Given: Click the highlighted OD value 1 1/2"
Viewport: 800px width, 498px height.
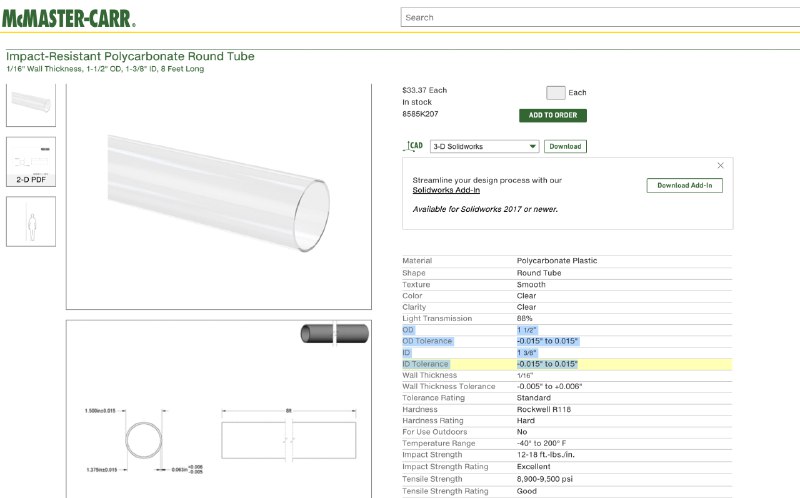Looking at the screenshot, I should pos(527,330).
